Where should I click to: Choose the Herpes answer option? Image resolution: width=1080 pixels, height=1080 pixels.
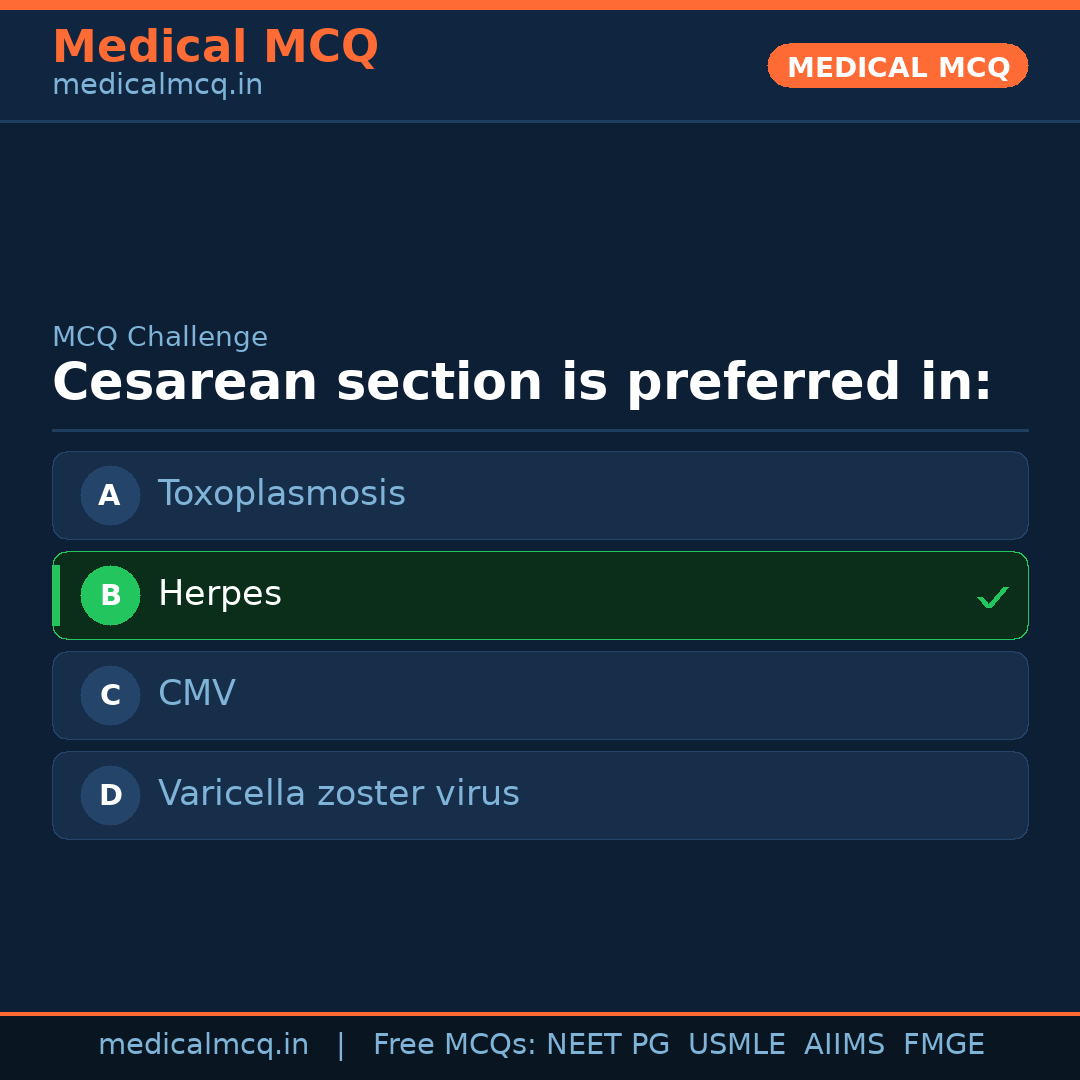tap(540, 595)
